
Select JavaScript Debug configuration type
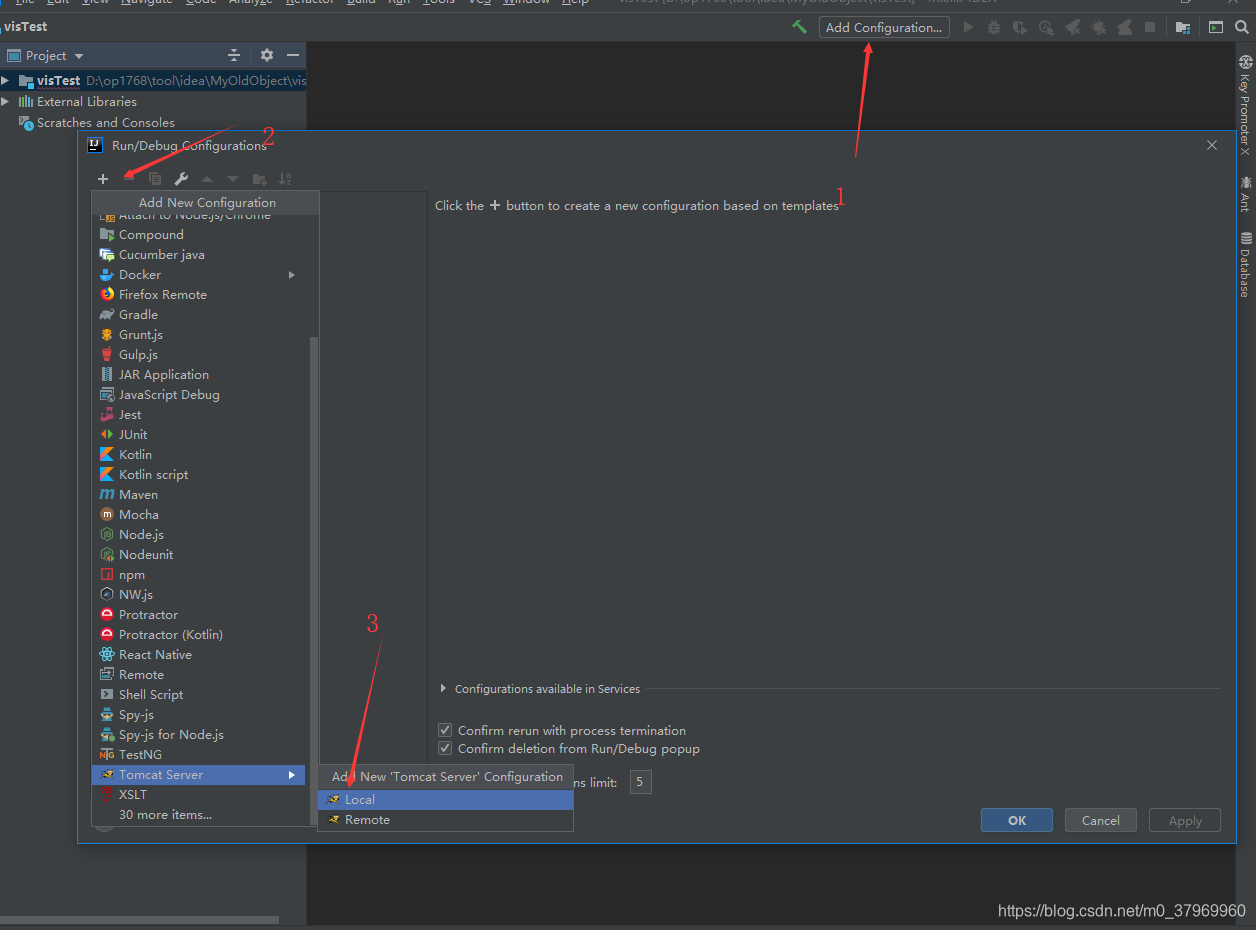tap(199, 395)
